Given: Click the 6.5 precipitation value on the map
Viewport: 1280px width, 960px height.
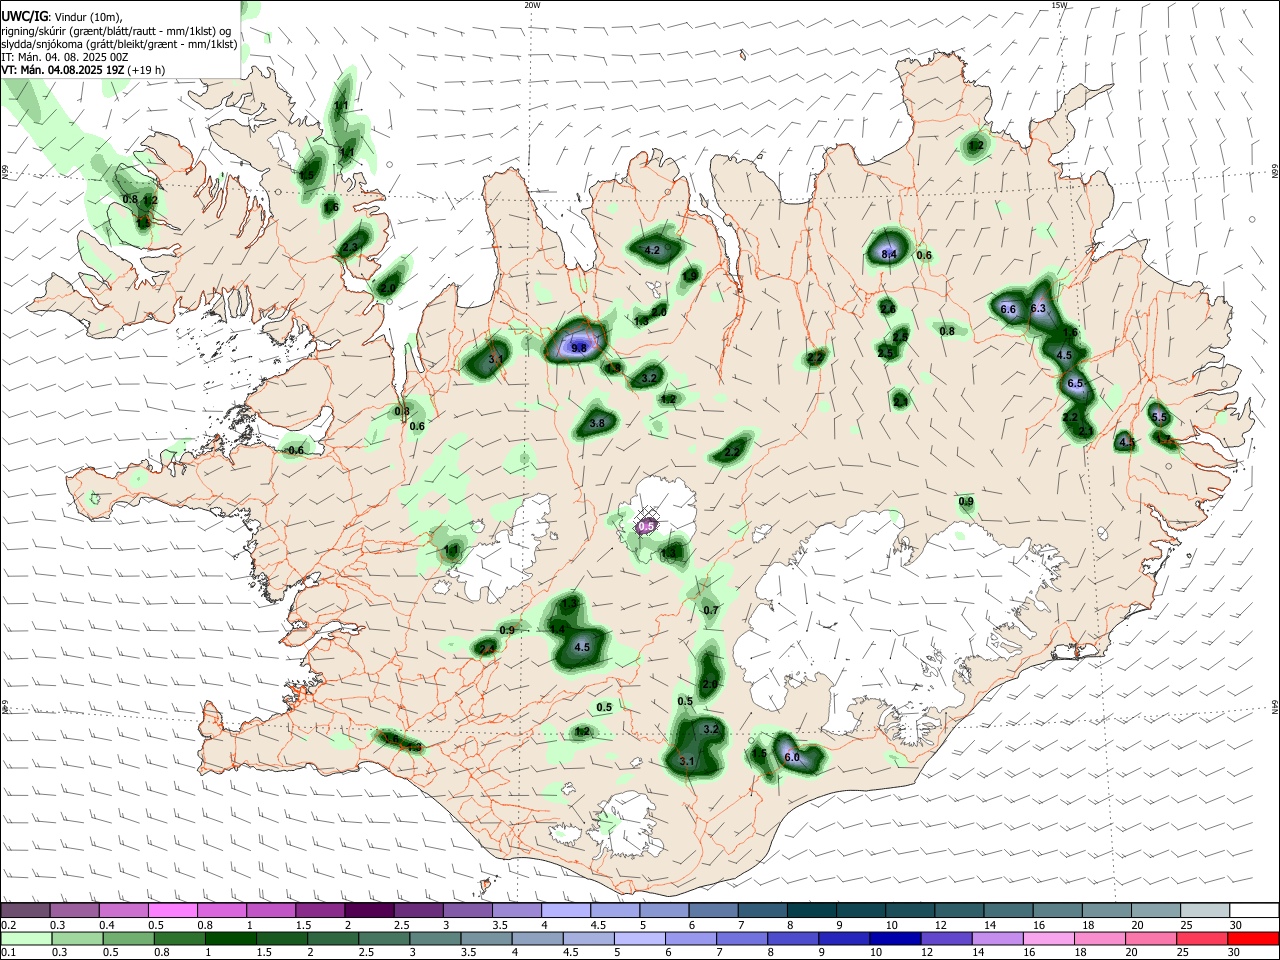Looking at the screenshot, I should tap(1075, 383).
